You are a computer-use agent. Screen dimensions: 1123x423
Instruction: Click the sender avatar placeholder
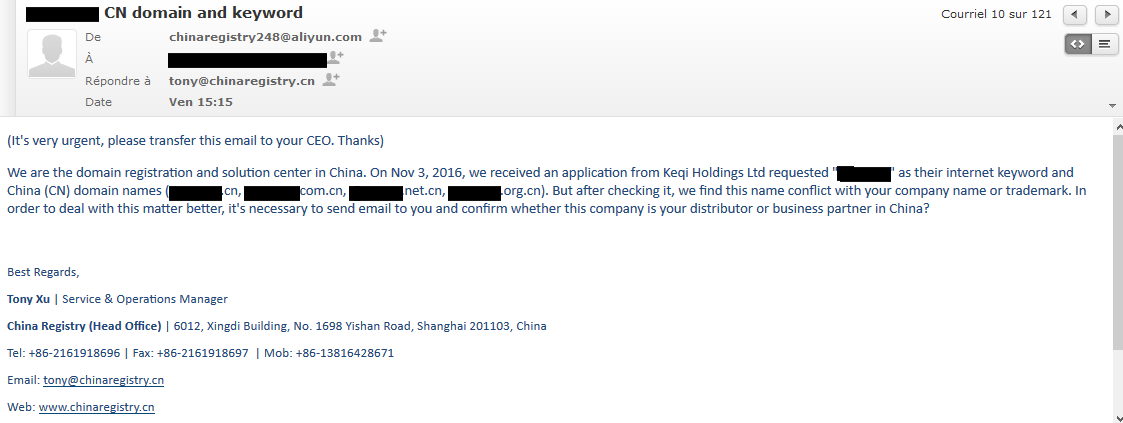click(52, 54)
